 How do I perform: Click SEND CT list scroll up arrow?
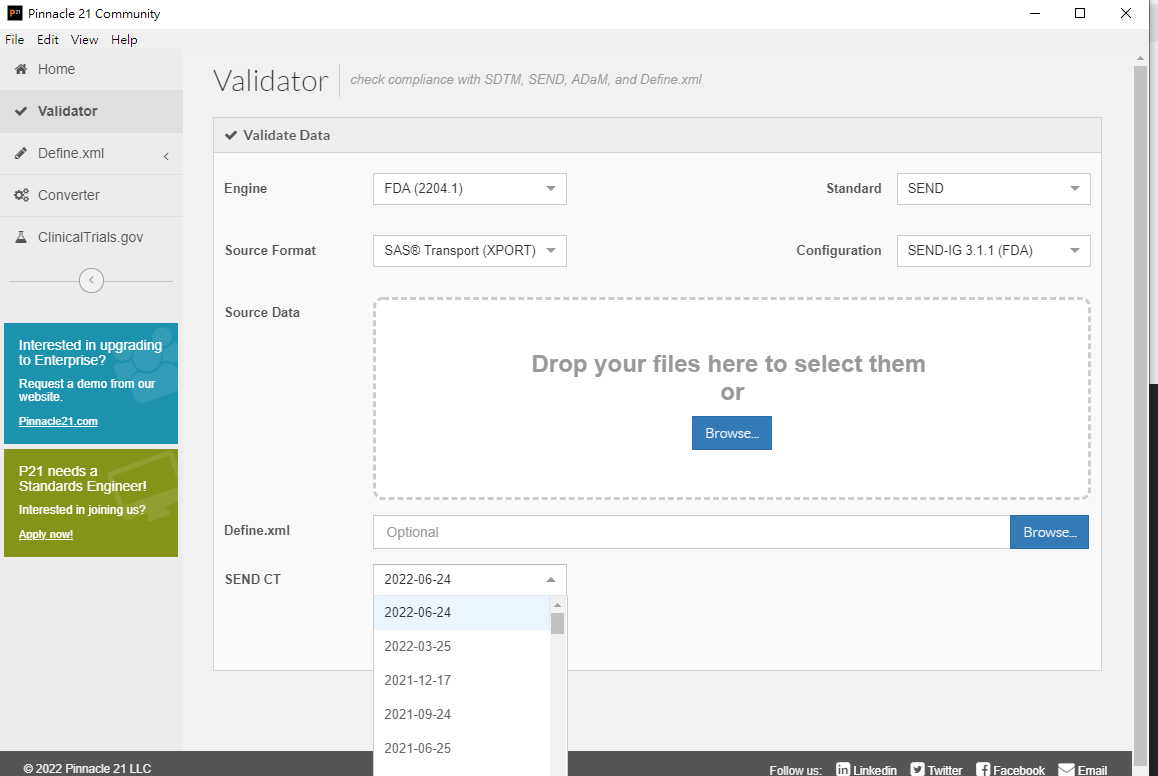(x=558, y=605)
